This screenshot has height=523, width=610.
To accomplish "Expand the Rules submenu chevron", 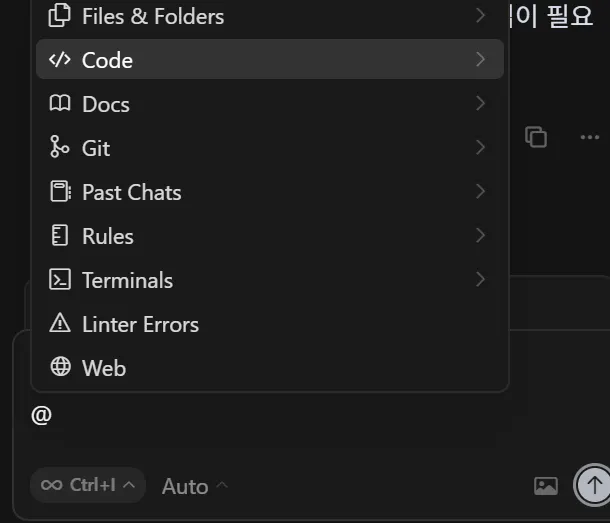I will pos(481,235).
